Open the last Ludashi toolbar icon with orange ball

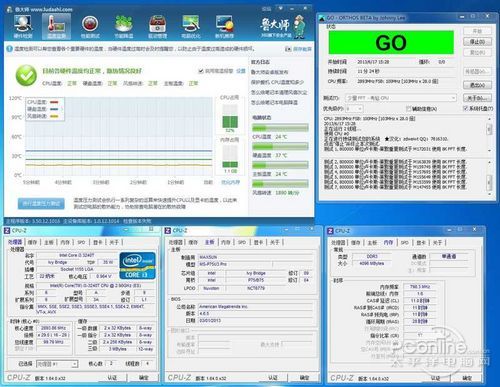tap(225, 26)
